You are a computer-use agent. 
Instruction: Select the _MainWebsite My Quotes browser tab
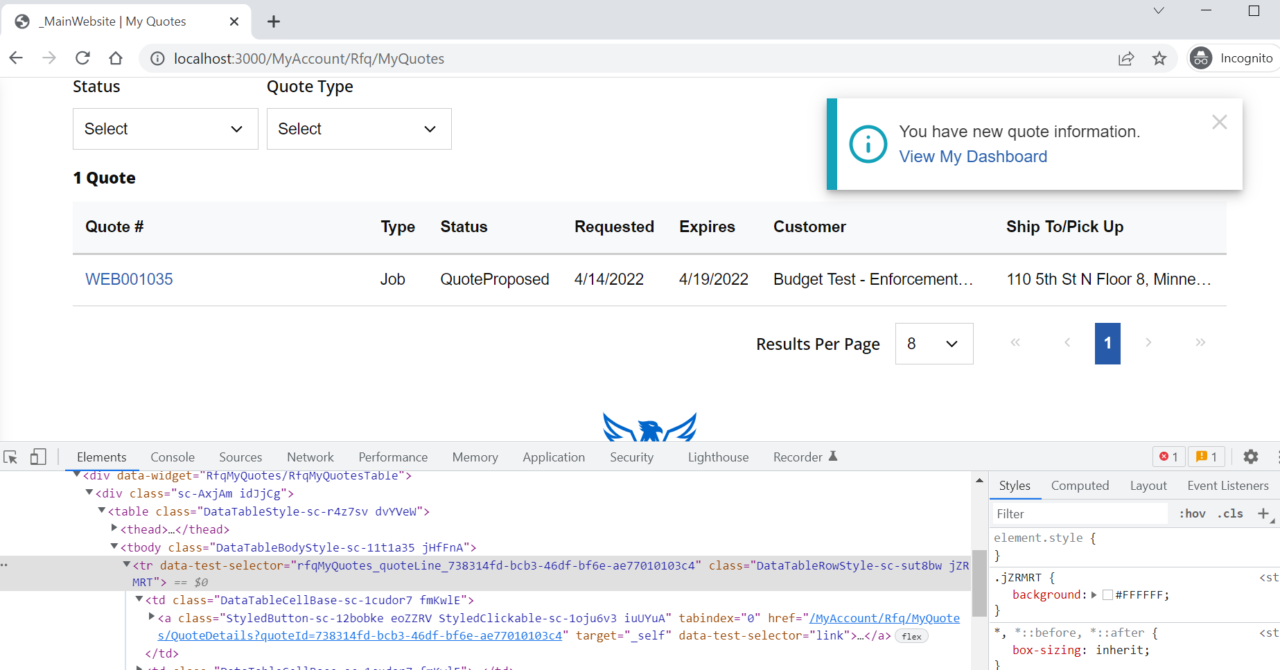(125, 21)
